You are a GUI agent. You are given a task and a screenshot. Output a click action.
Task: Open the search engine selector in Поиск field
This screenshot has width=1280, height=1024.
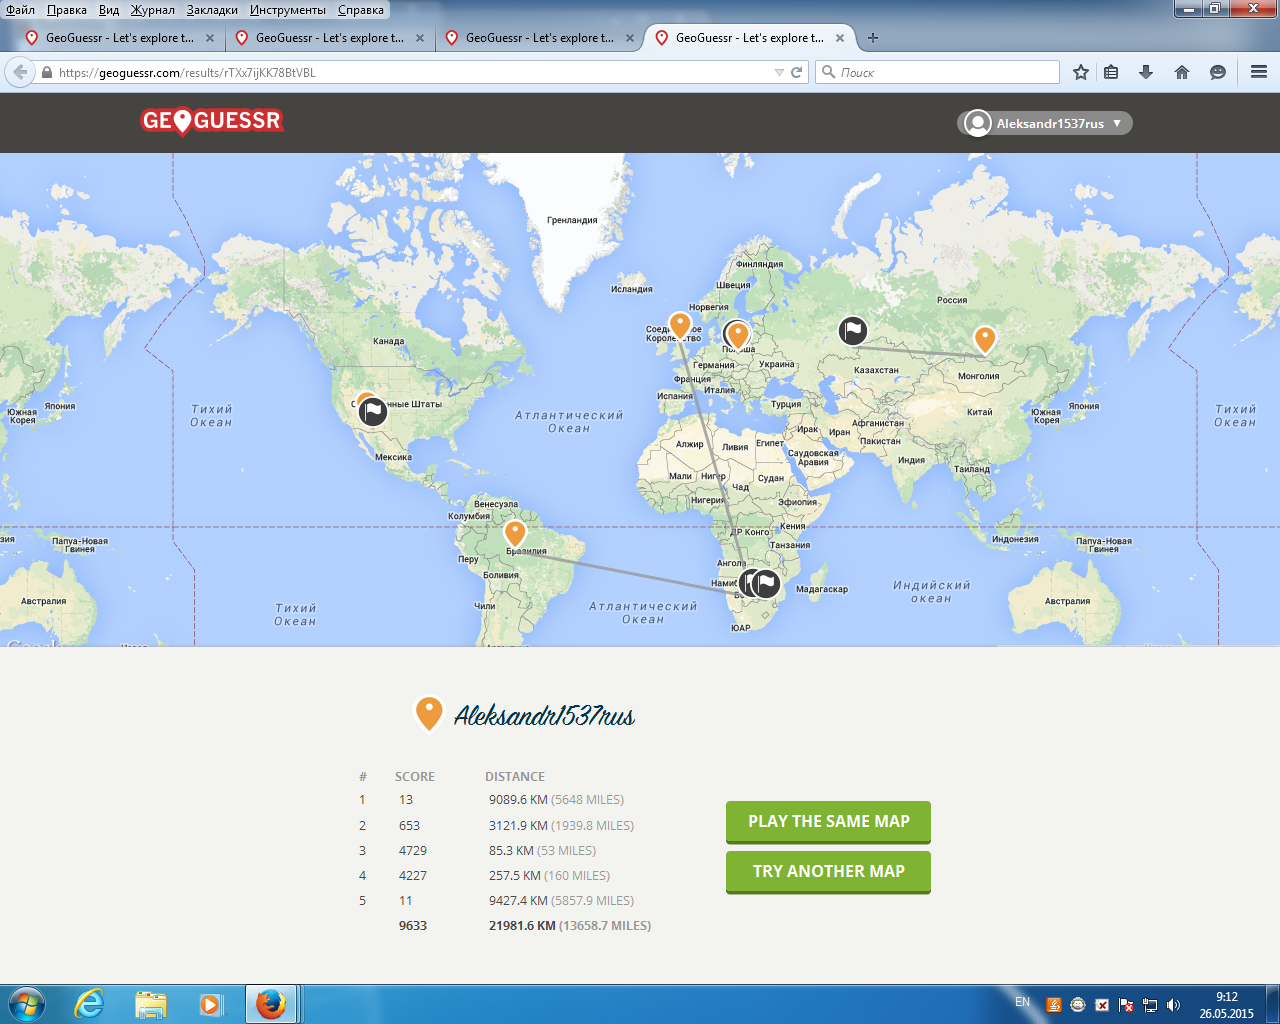point(827,71)
